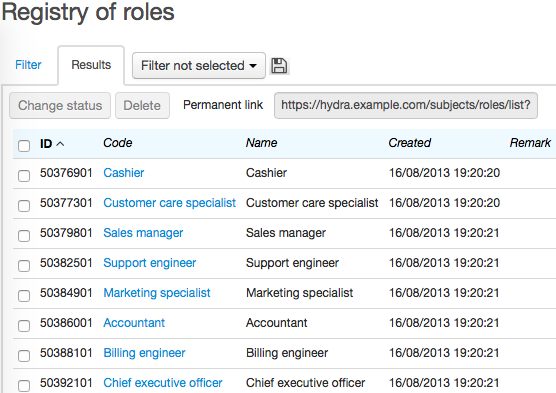The height and width of the screenshot is (393, 556).
Task: Click ID 50379801 cell
Action: click(x=66, y=233)
